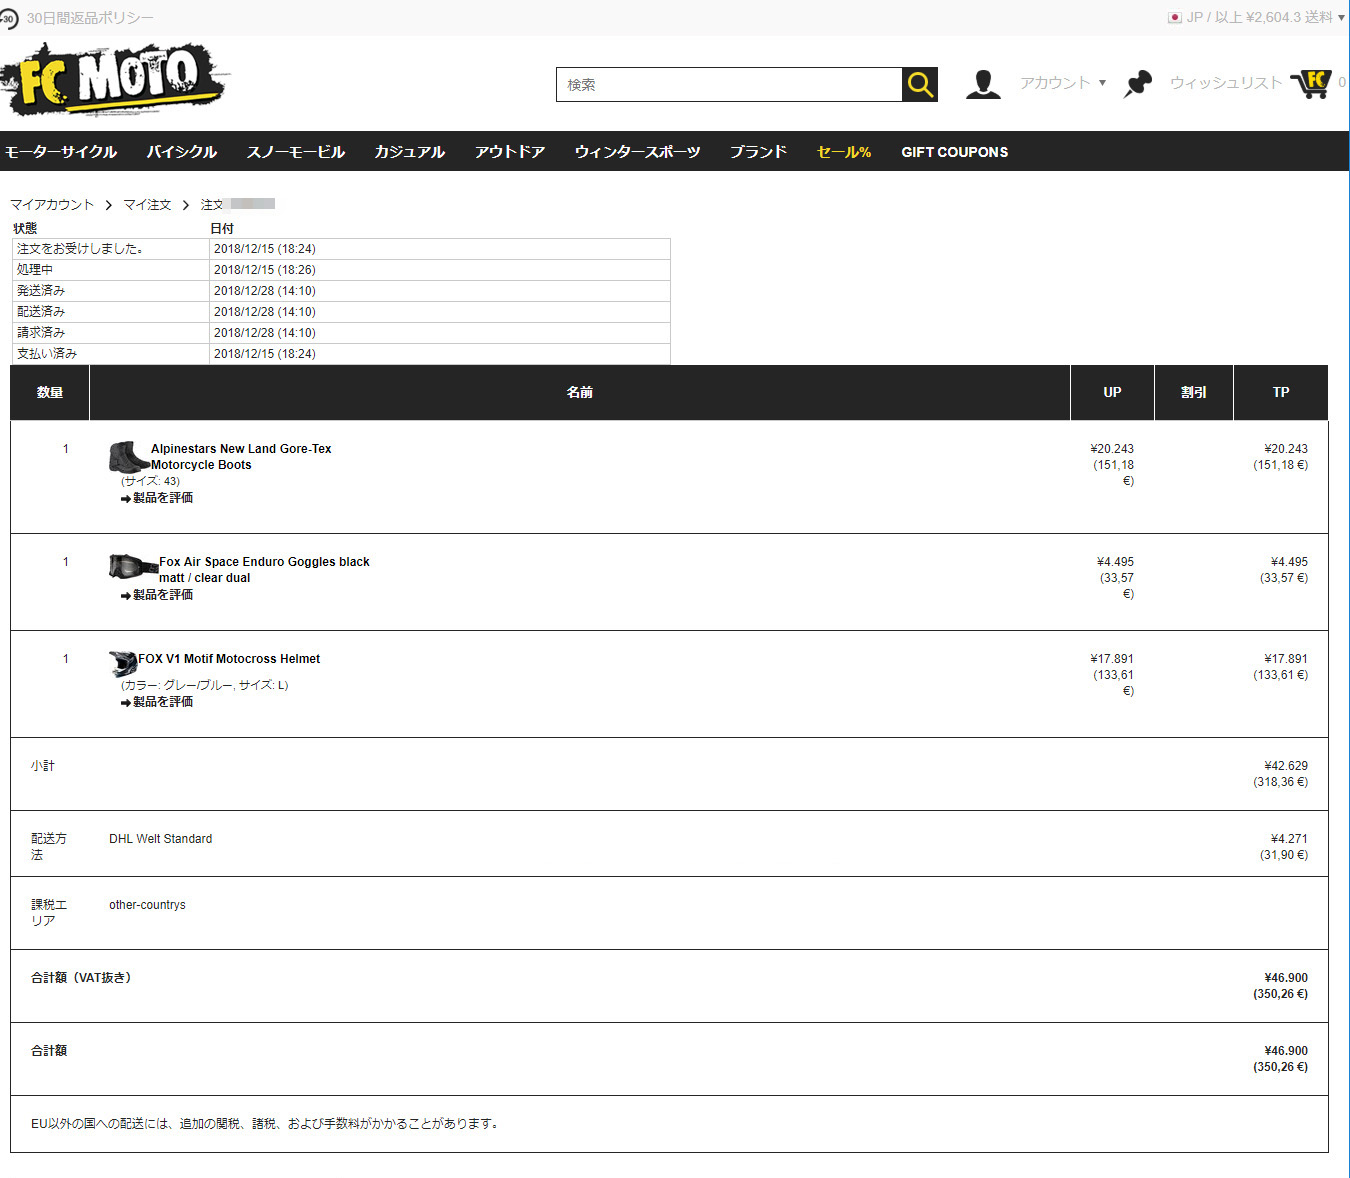
Task: Click the EU以外の国への配送 customs notice
Action: [265, 1124]
